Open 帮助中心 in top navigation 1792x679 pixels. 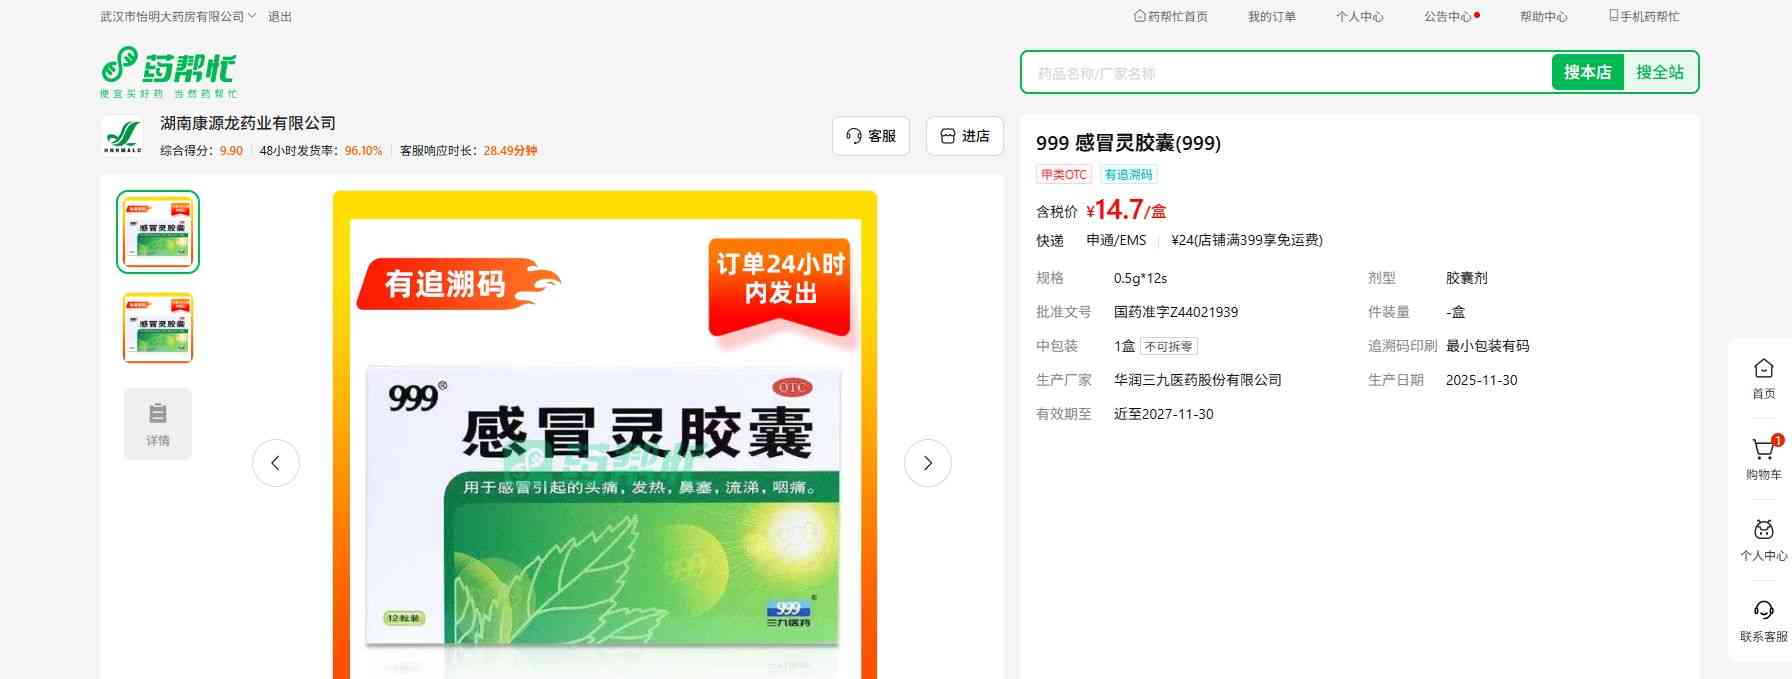[1543, 17]
